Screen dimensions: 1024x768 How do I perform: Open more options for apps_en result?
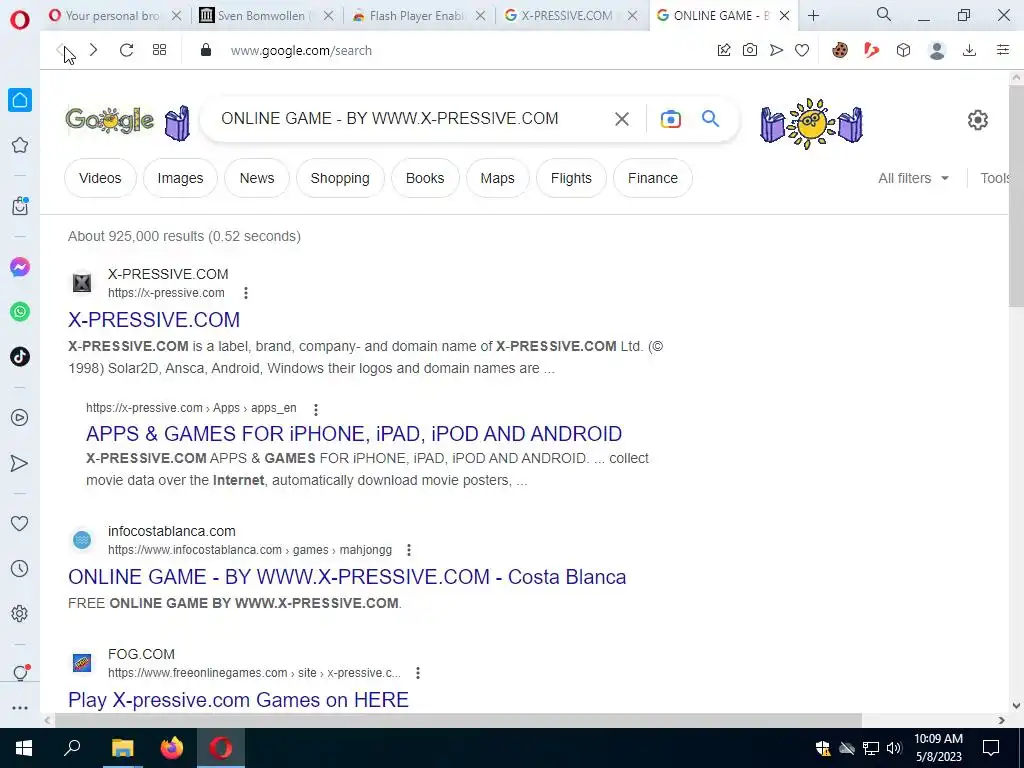315,409
